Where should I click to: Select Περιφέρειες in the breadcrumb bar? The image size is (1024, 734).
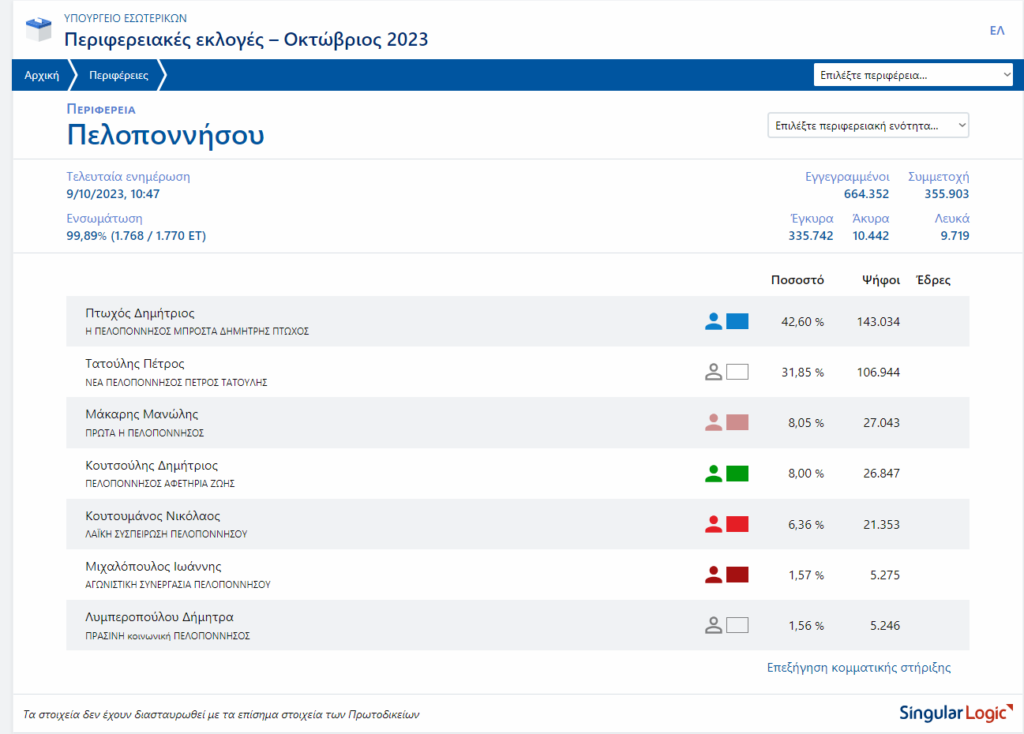(118, 75)
